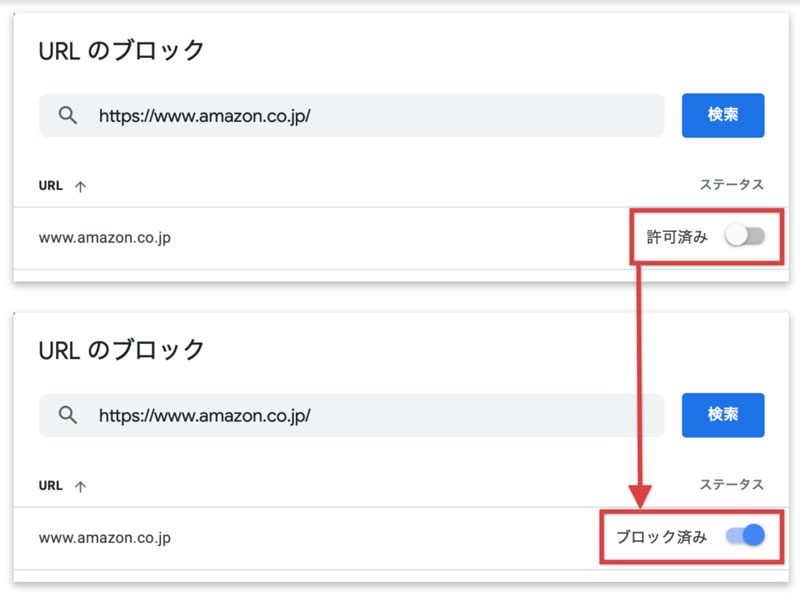Turn off the ブロック済み toggle for www.amazon.co.jp
This screenshot has height=596, width=800.
point(745,535)
